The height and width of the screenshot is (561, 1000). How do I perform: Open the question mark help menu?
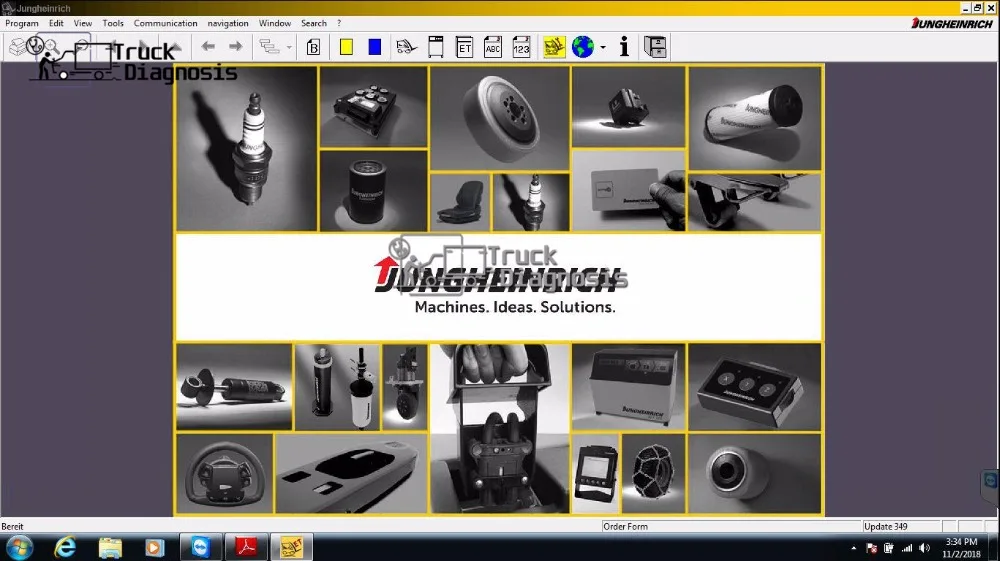pyautogui.click(x=339, y=23)
